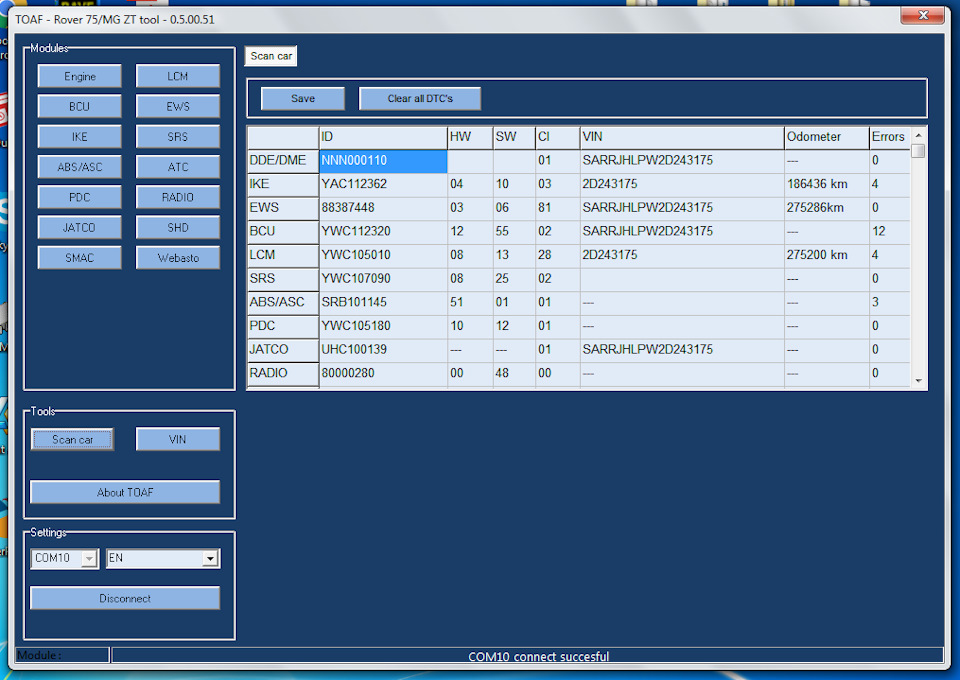960x680 pixels.
Task: Click status text COM10 connect succesful
Action: 538,657
